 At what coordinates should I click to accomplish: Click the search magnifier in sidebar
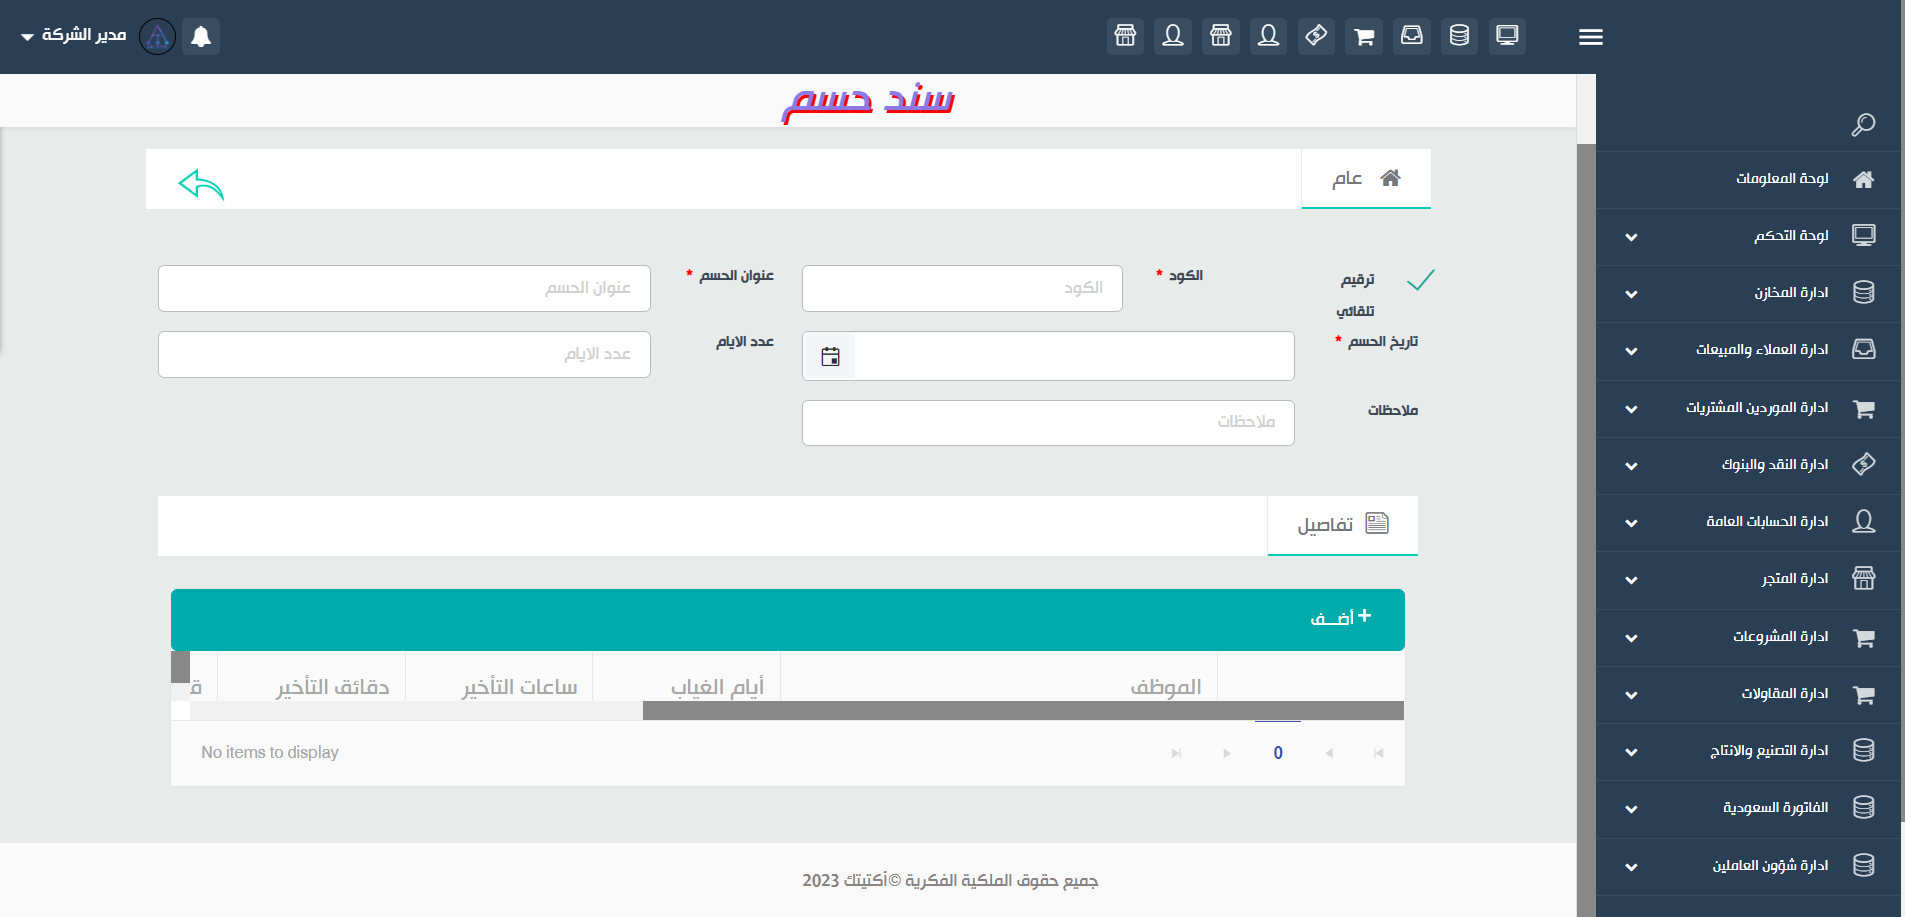tap(1863, 125)
